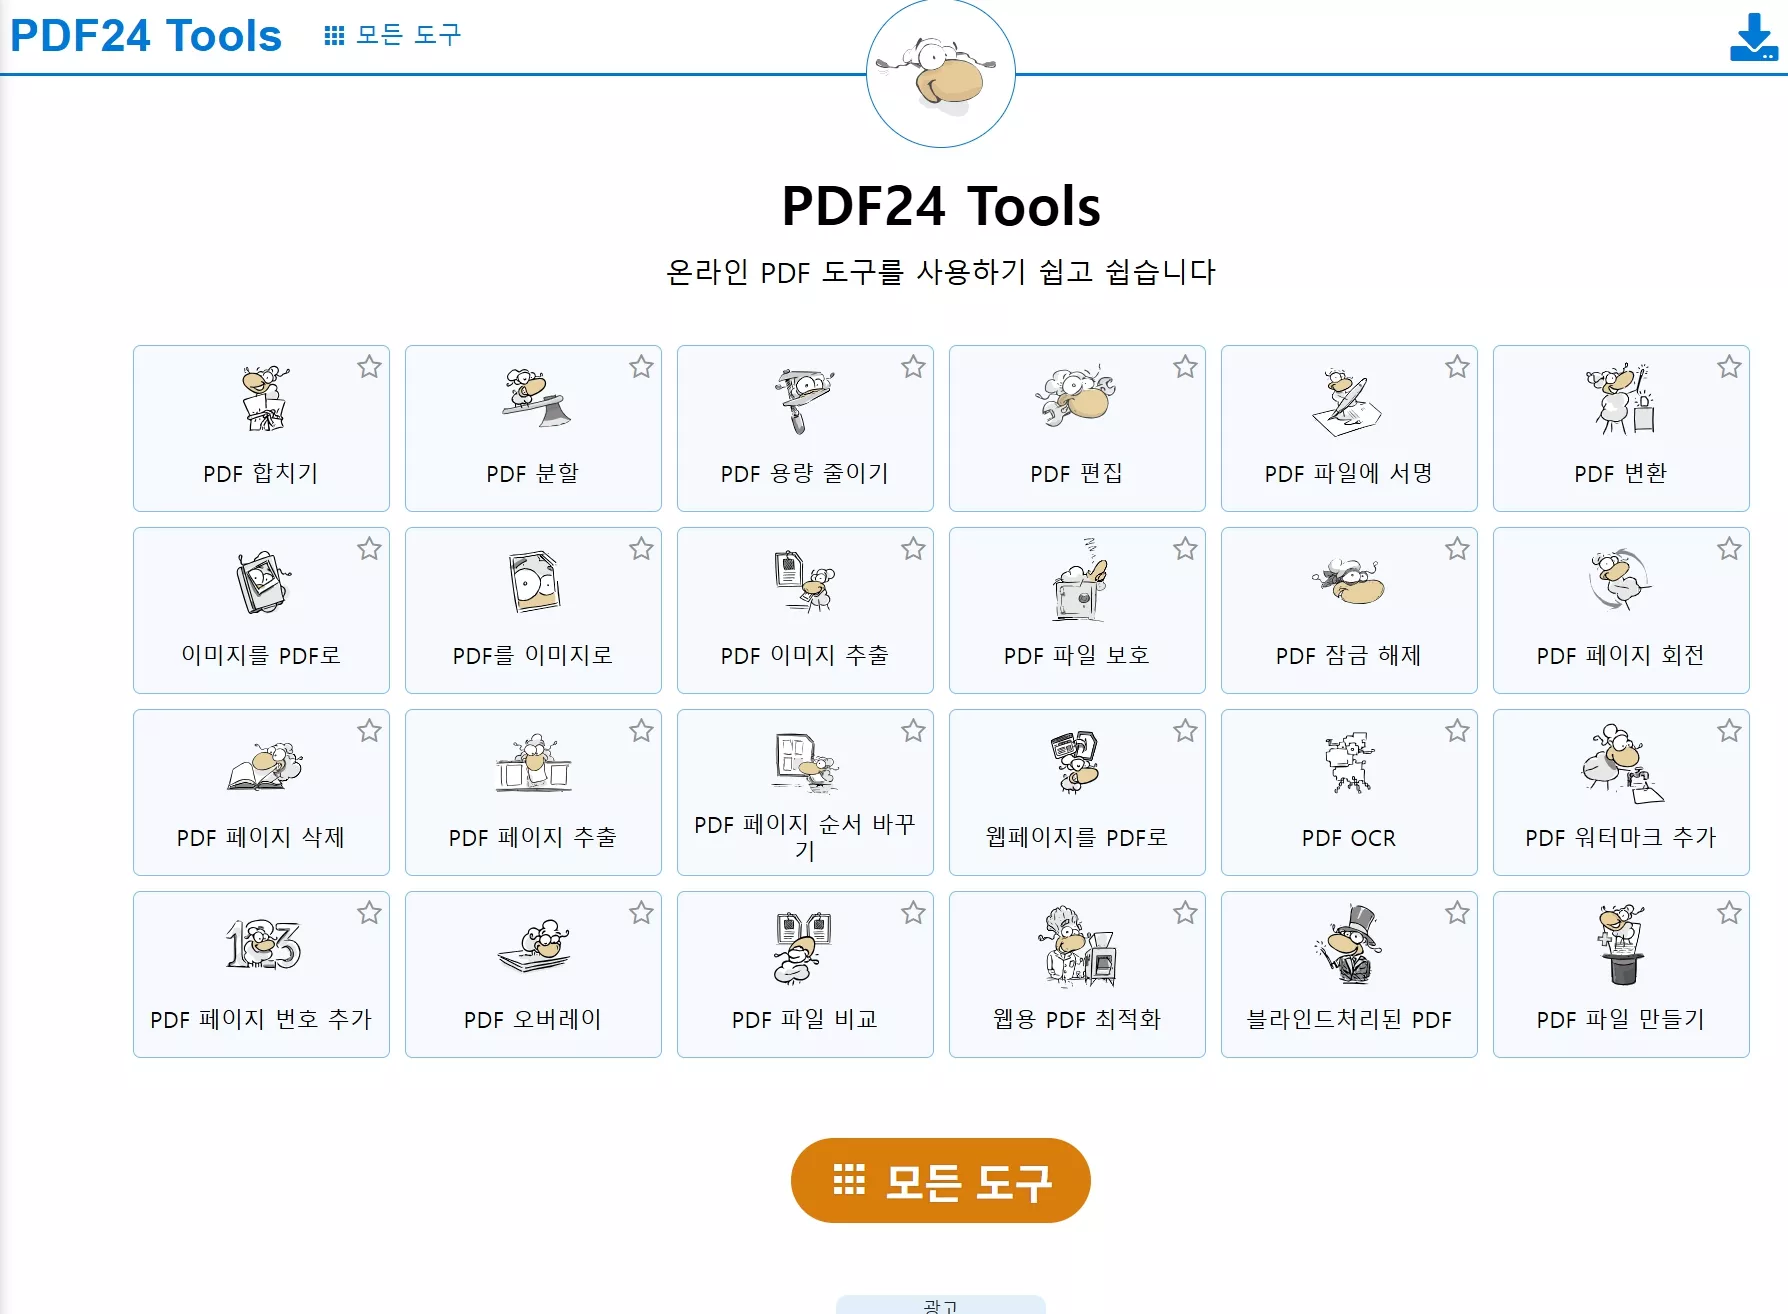The height and width of the screenshot is (1314, 1788).
Task: Select the PDF 분할 tool
Action: 532,429
